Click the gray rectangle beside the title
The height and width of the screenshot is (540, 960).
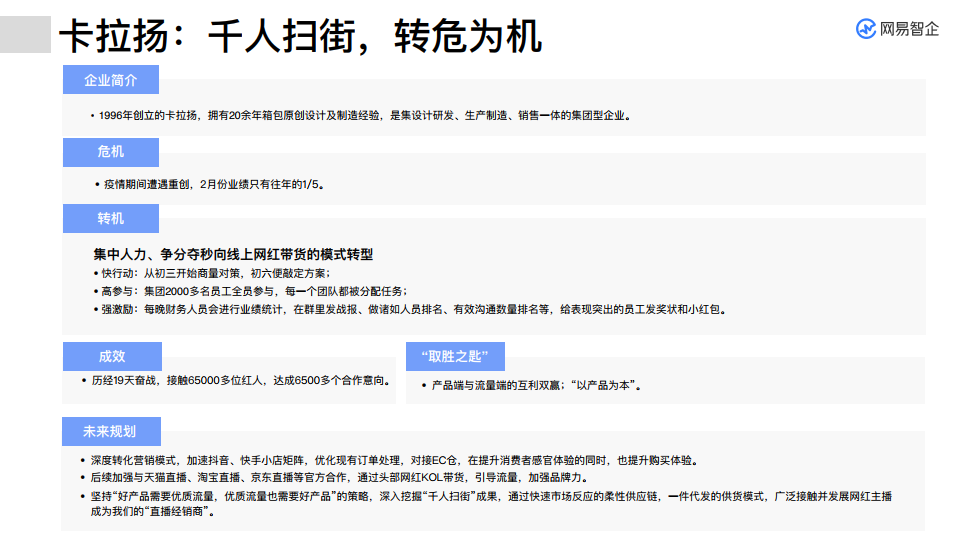pyautogui.click(x=25, y=34)
